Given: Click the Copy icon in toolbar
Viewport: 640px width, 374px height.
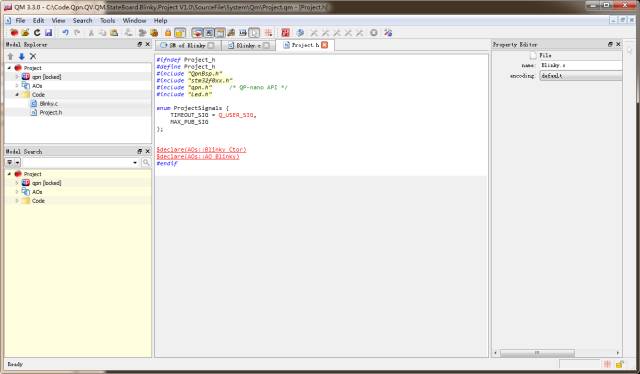Looking at the screenshot, I should (x=102, y=33).
